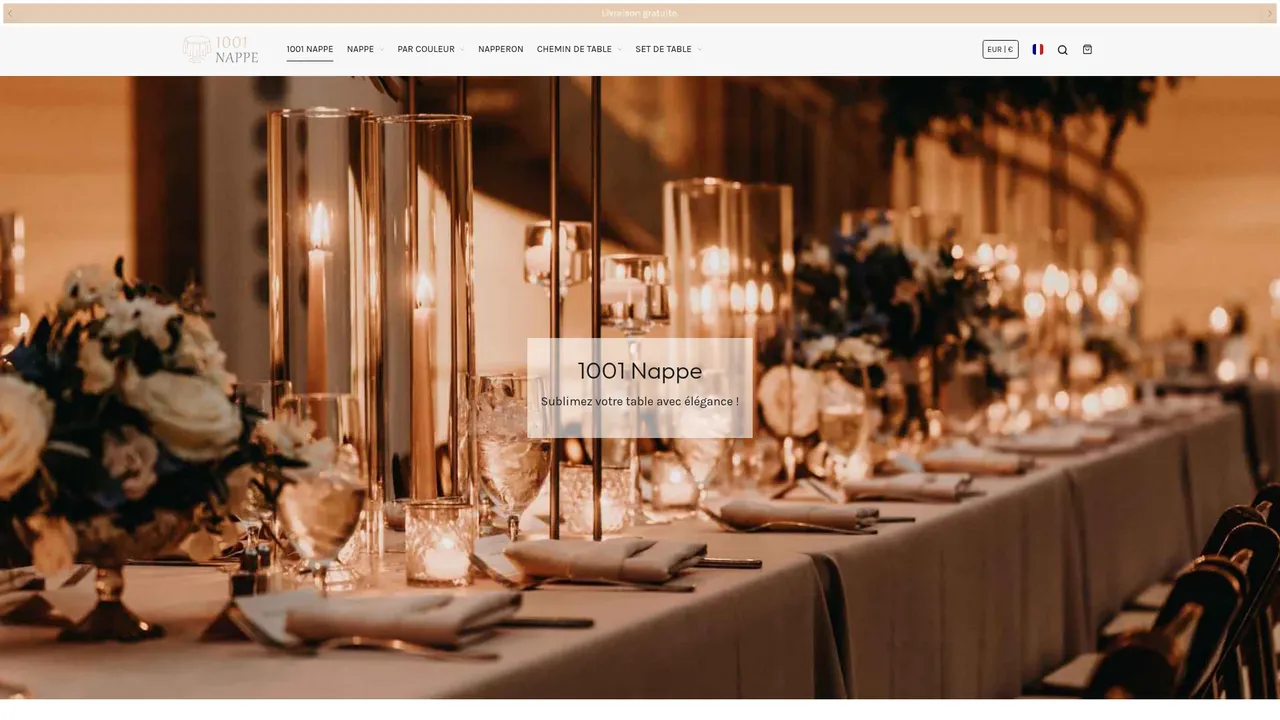Image resolution: width=1280 pixels, height=720 pixels.
Task: Click the "Sublimez votre table avec élégance !" tagline
Action: click(640, 401)
